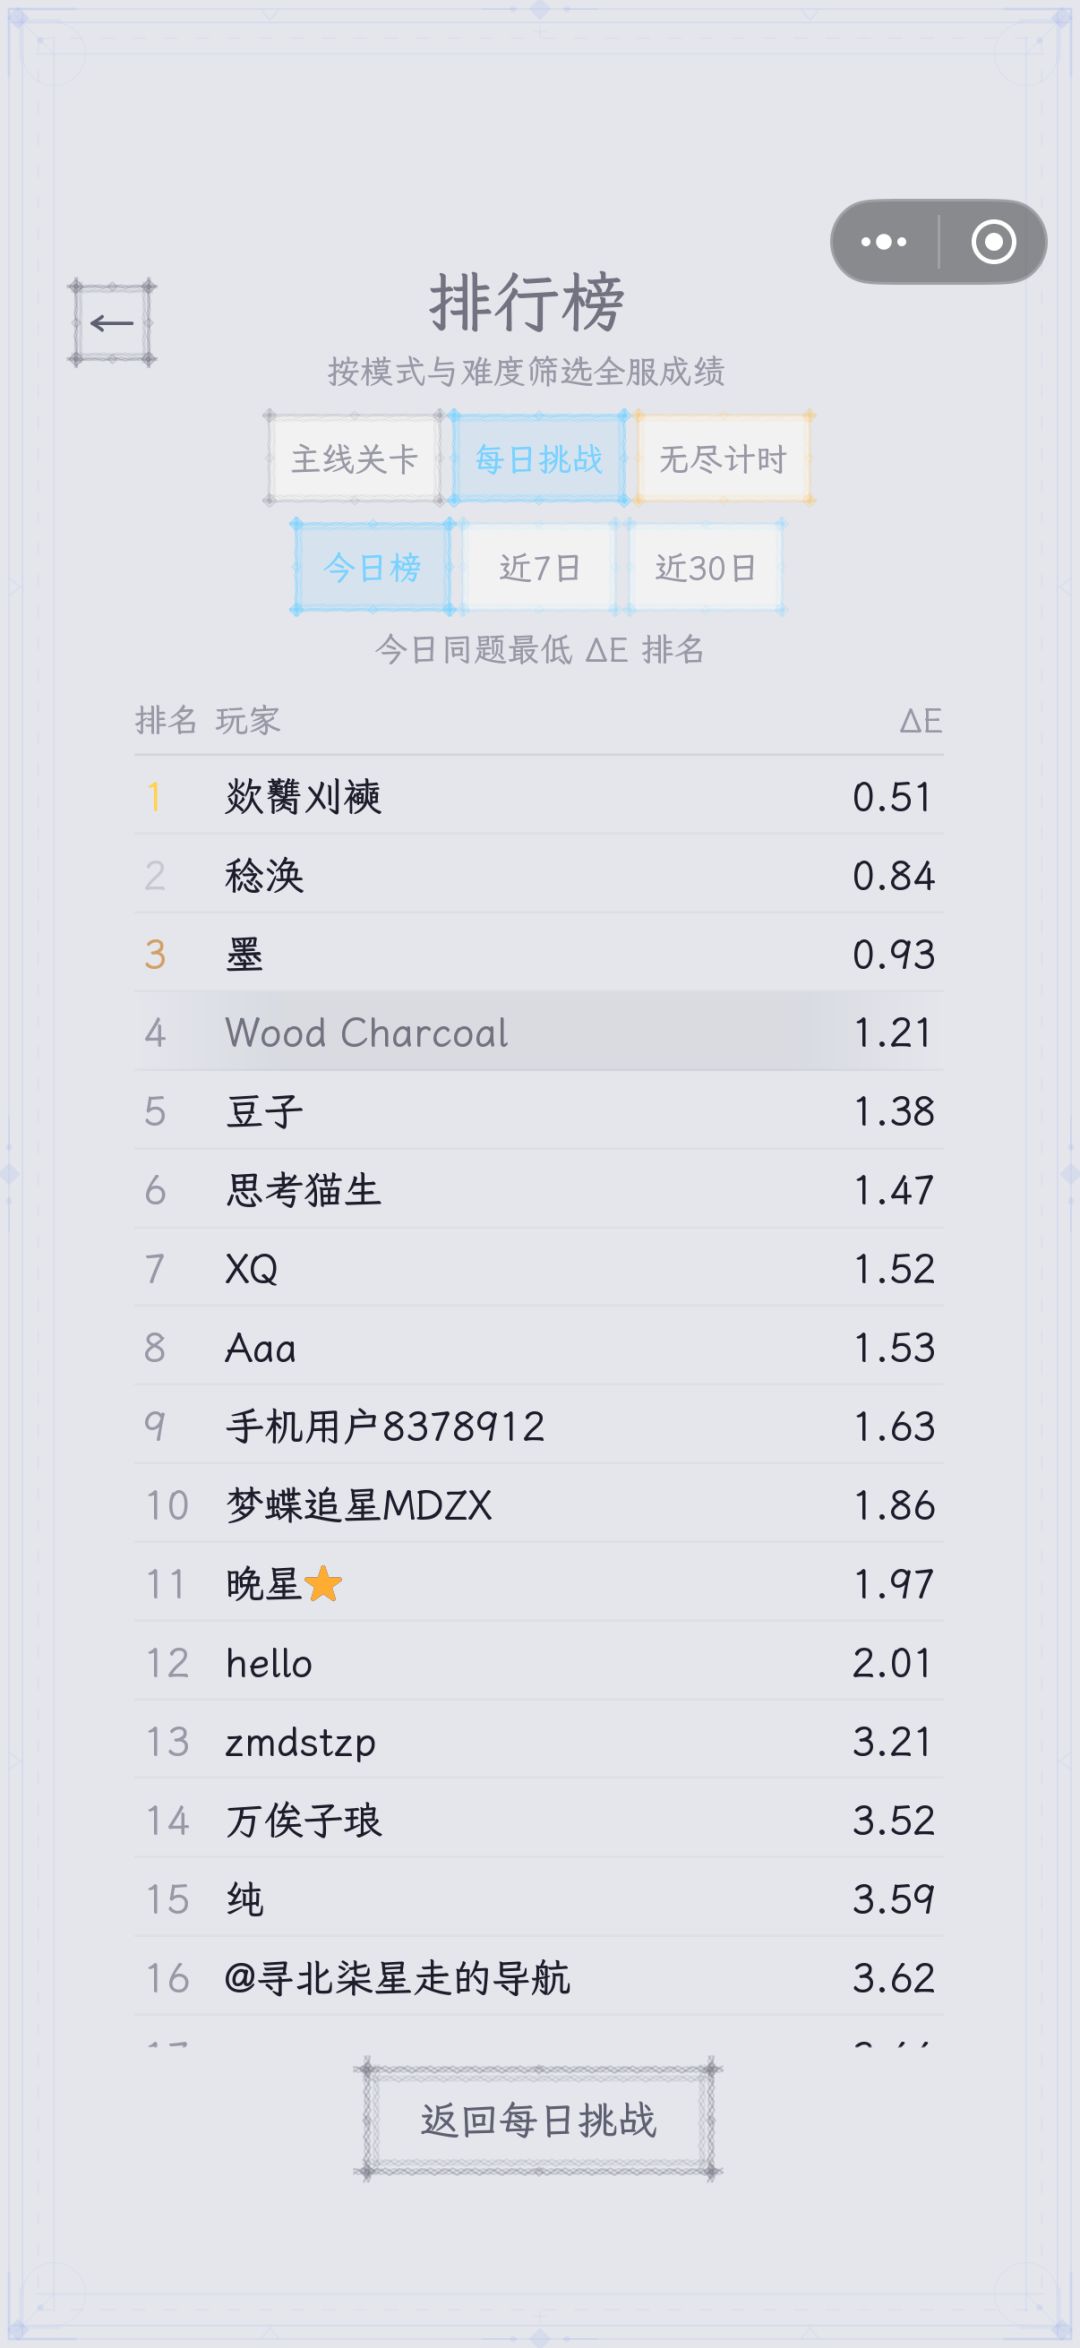1080x2348 pixels.
Task: Tap the hello player entry
Action: click(x=539, y=1663)
